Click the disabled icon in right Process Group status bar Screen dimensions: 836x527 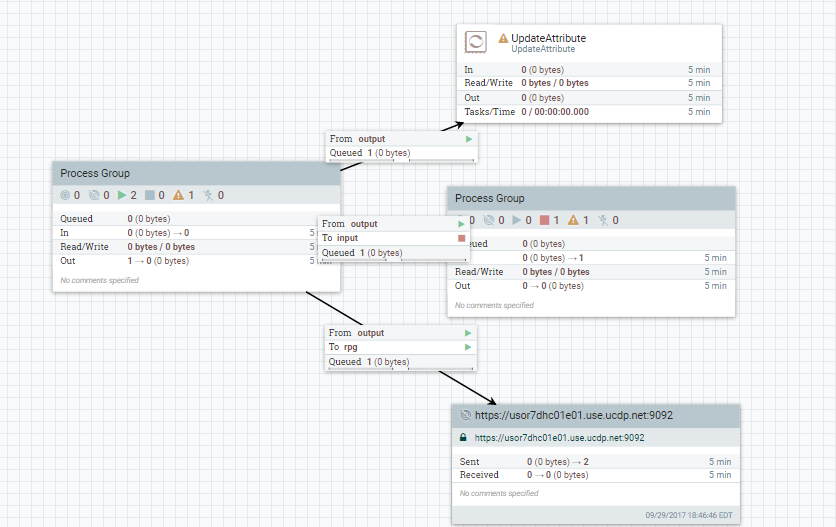point(603,220)
